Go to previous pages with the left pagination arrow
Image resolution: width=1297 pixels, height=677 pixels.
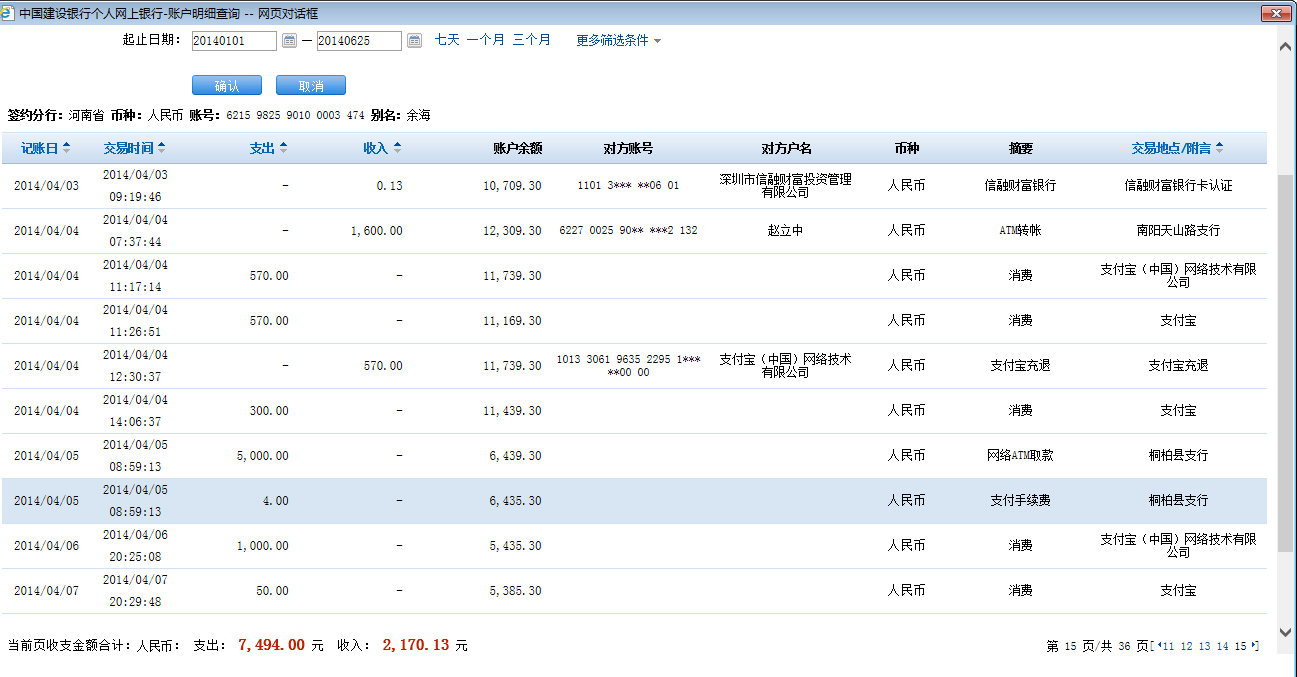tap(1158, 646)
